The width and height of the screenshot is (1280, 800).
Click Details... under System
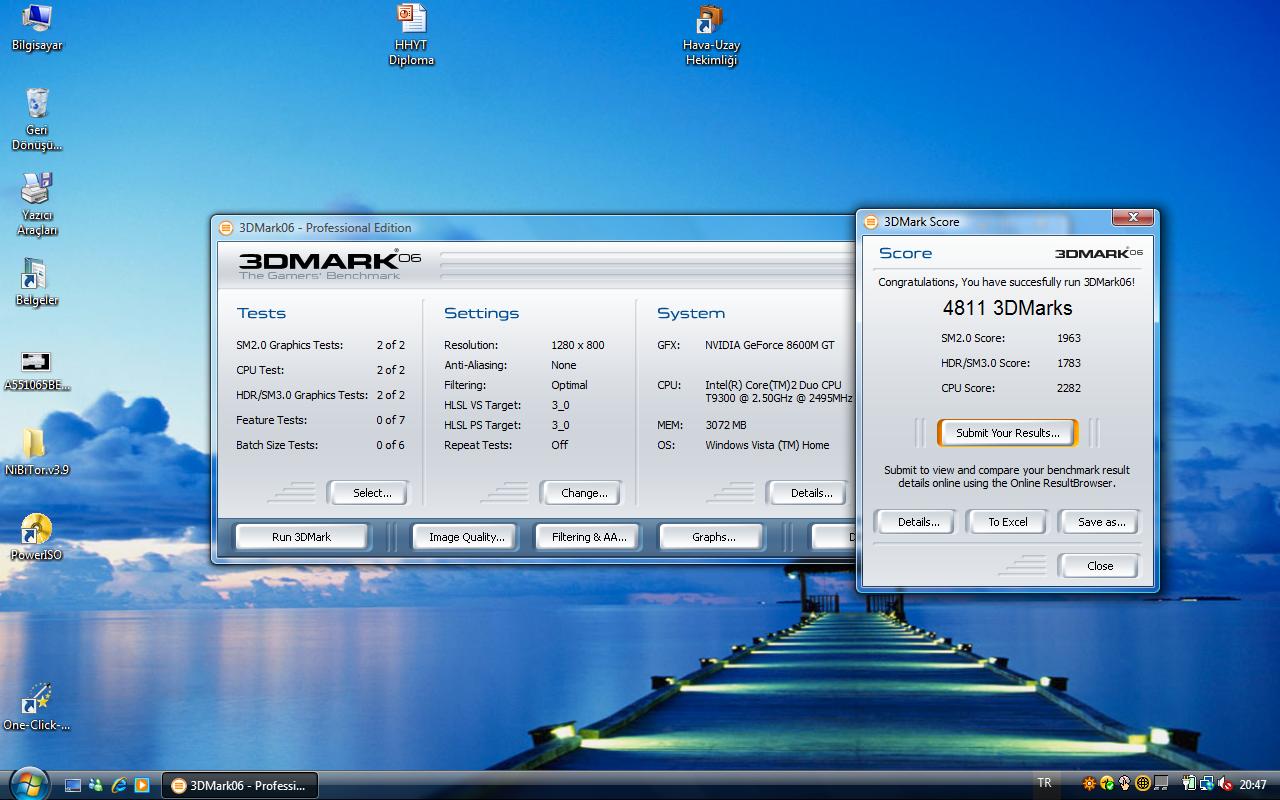click(808, 493)
